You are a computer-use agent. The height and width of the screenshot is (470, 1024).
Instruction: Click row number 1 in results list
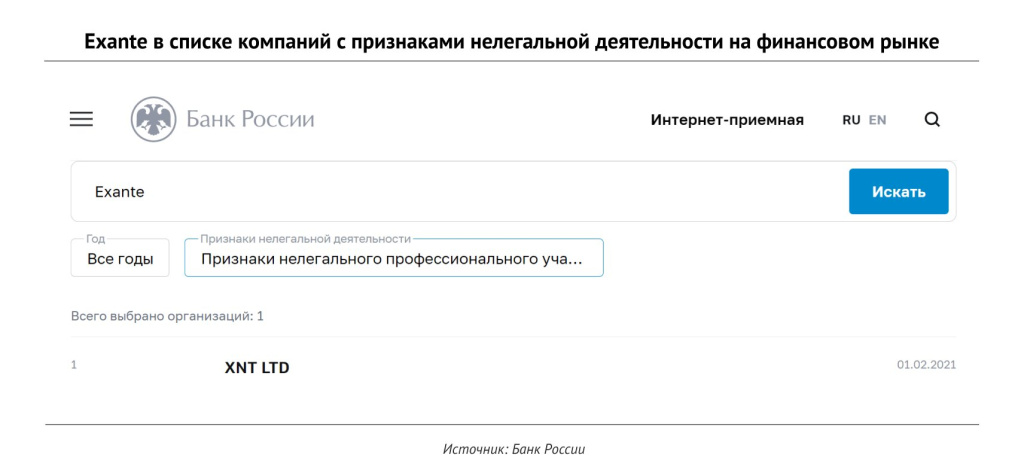(x=74, y=365)
